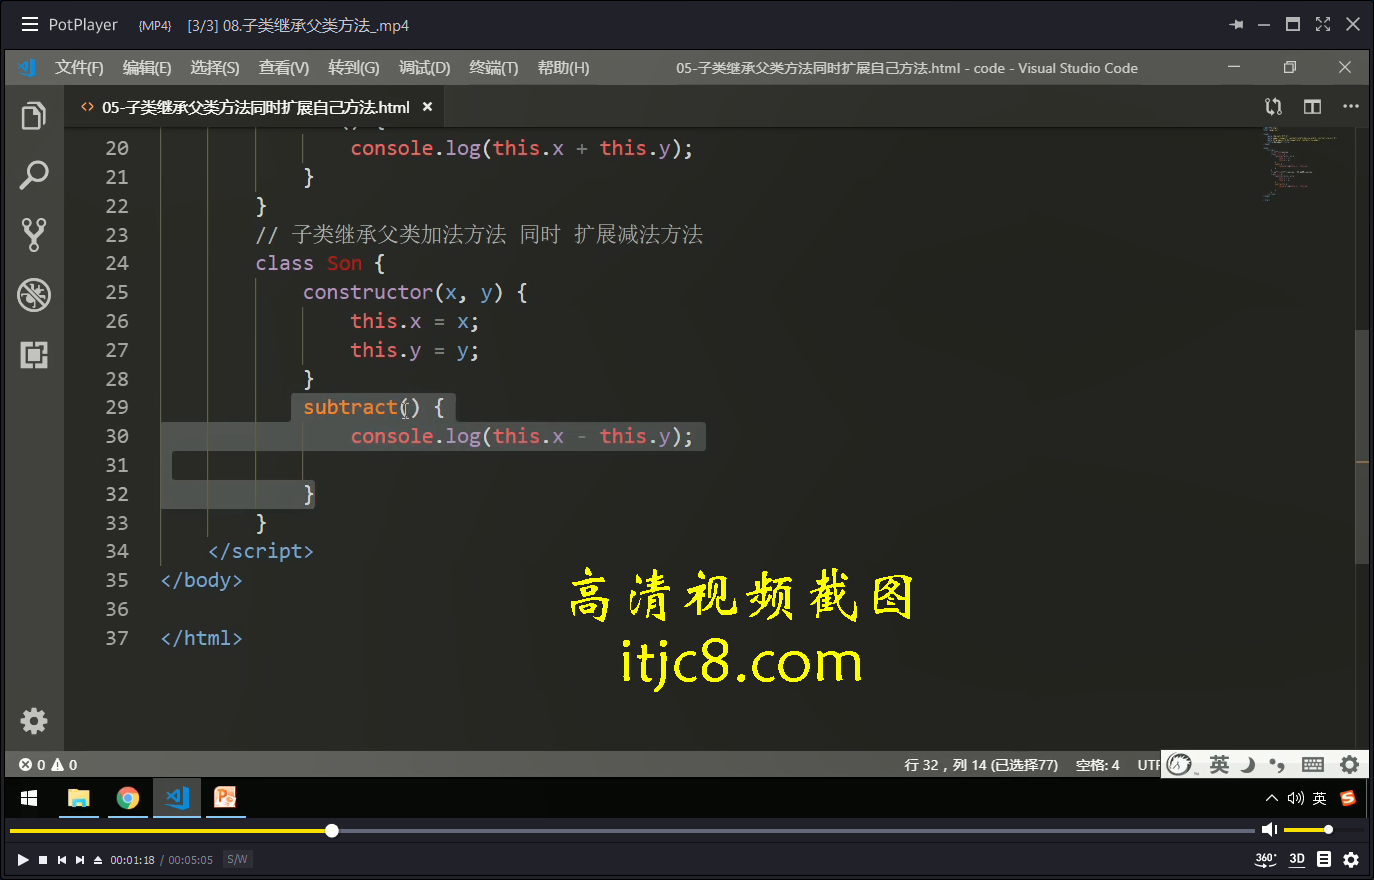Open the 终端(T) menu

point(494,68)
